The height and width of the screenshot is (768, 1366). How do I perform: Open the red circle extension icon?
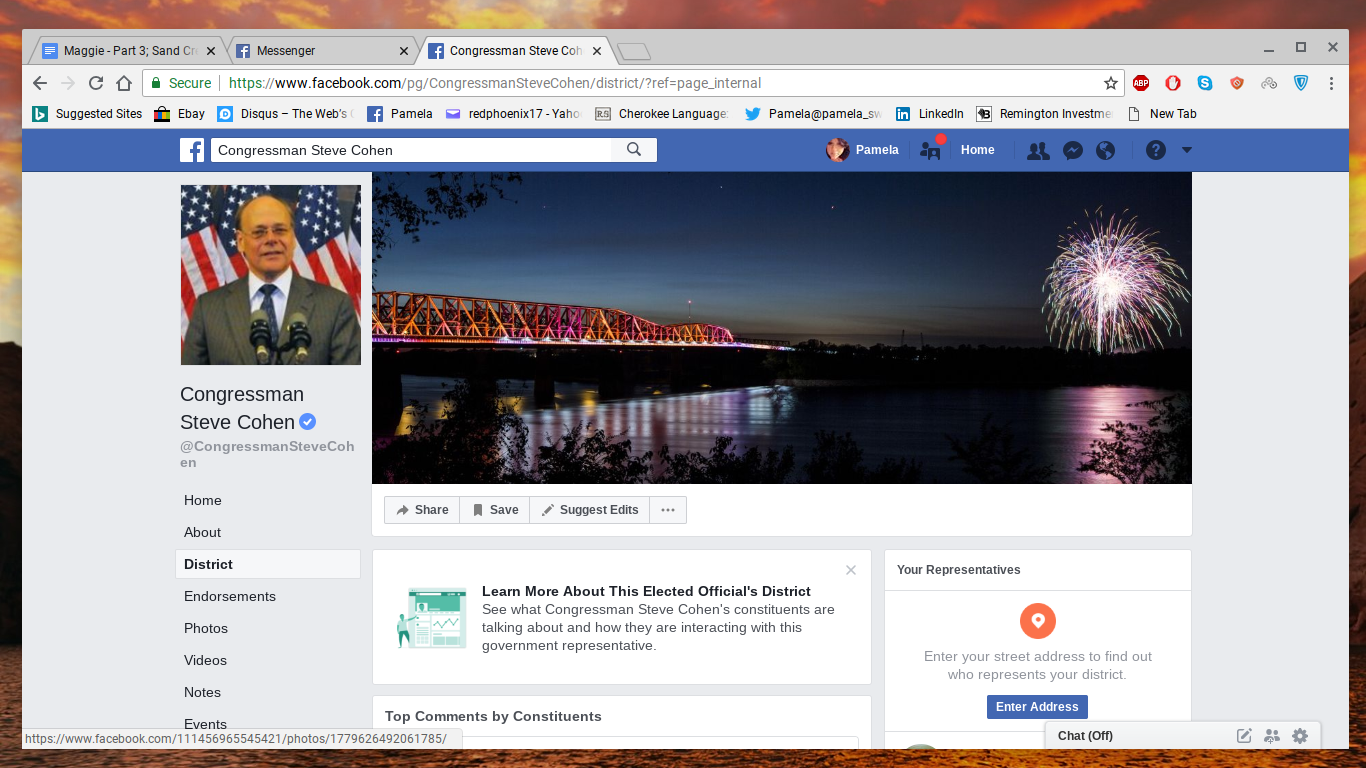coord(1173,83)
